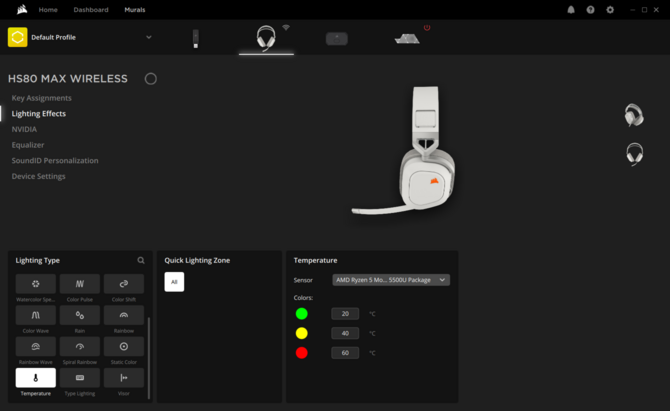Choose the Color Shift lighting effect
670x411 pixels.
point(123,284)
